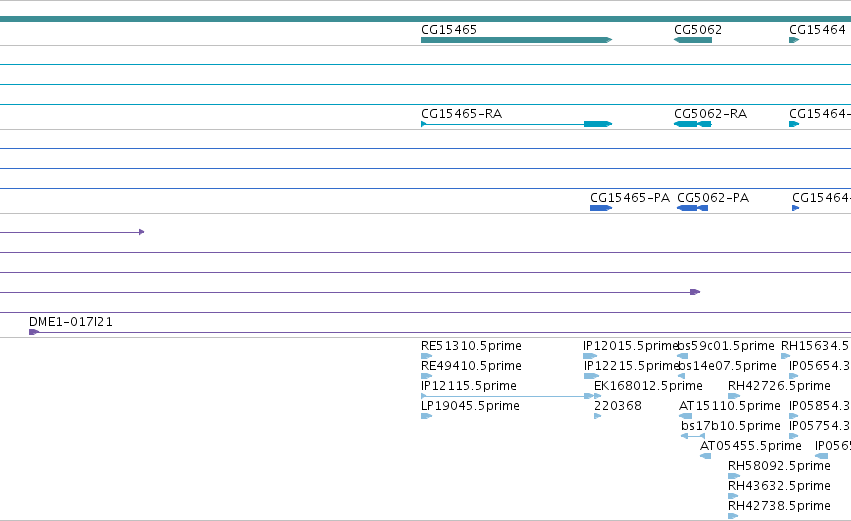
Task: Select the CG5062-RA transcript exon glyph
Action: [693, 124]
